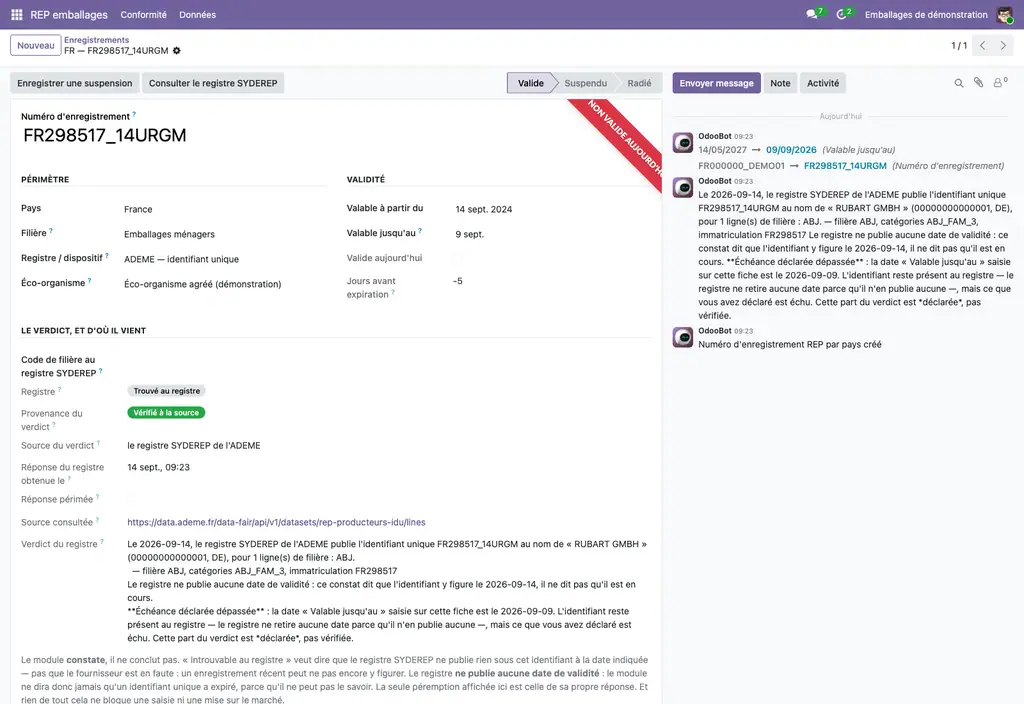This screenshot has height=704, width=1024.
Task: Search in the chatter messages
Action: point(959,83)
